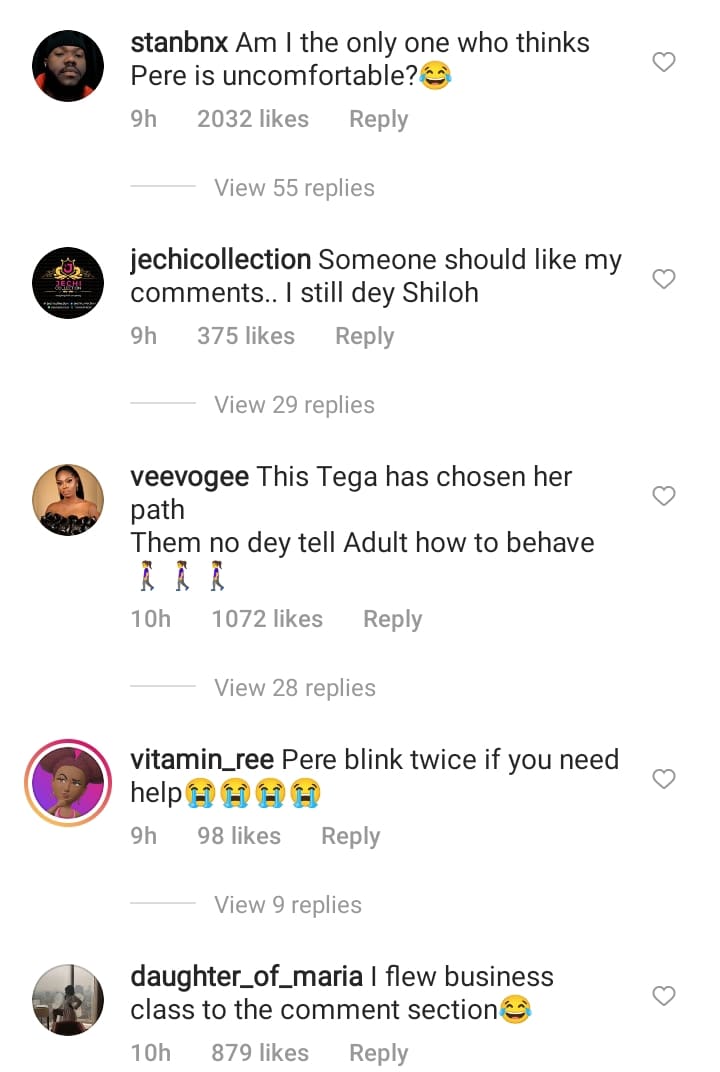This screenshot has height=1072, width=720.
Task: Tap heart on jechicollection's comment
Action: (x=664, y=279)
